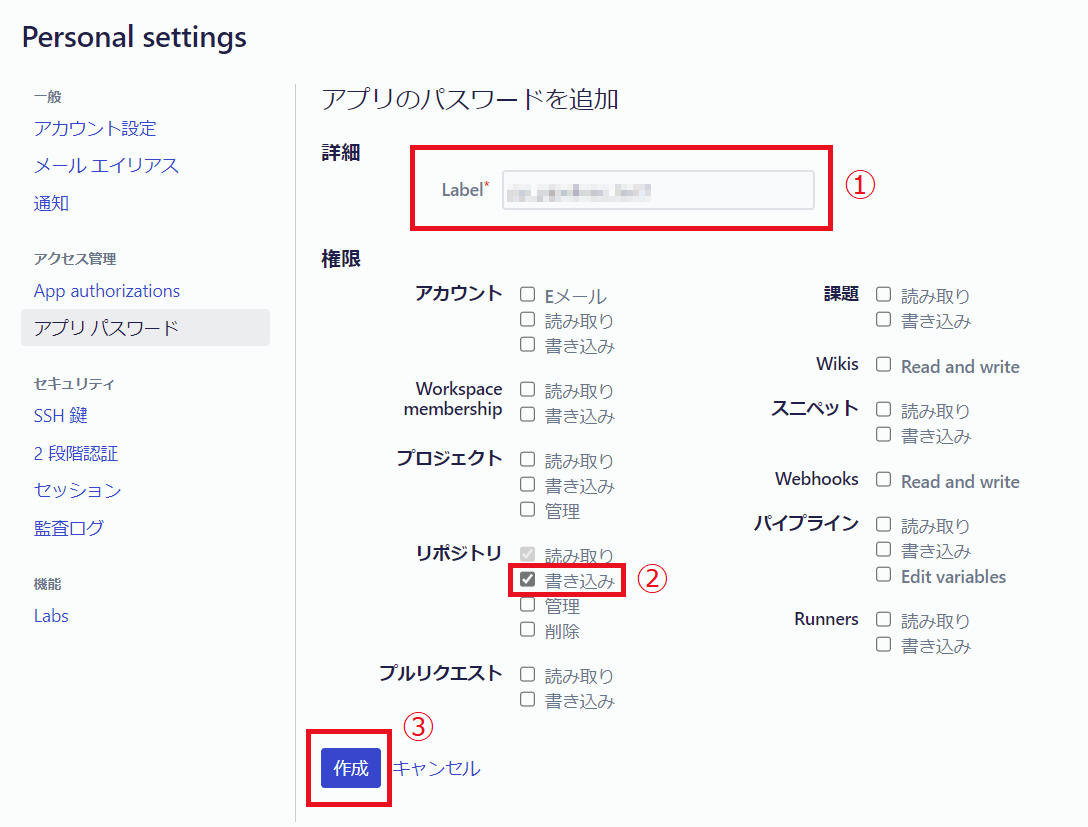Viewport: 1088px width, 827px height.
Task: Uncheck リポジトリ 書き込み checkbox
Action: point(528,579)
